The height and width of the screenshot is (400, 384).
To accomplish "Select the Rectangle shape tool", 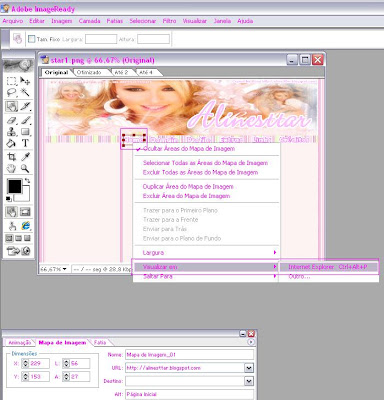I will pyautogui.click(x=25, y=132).
